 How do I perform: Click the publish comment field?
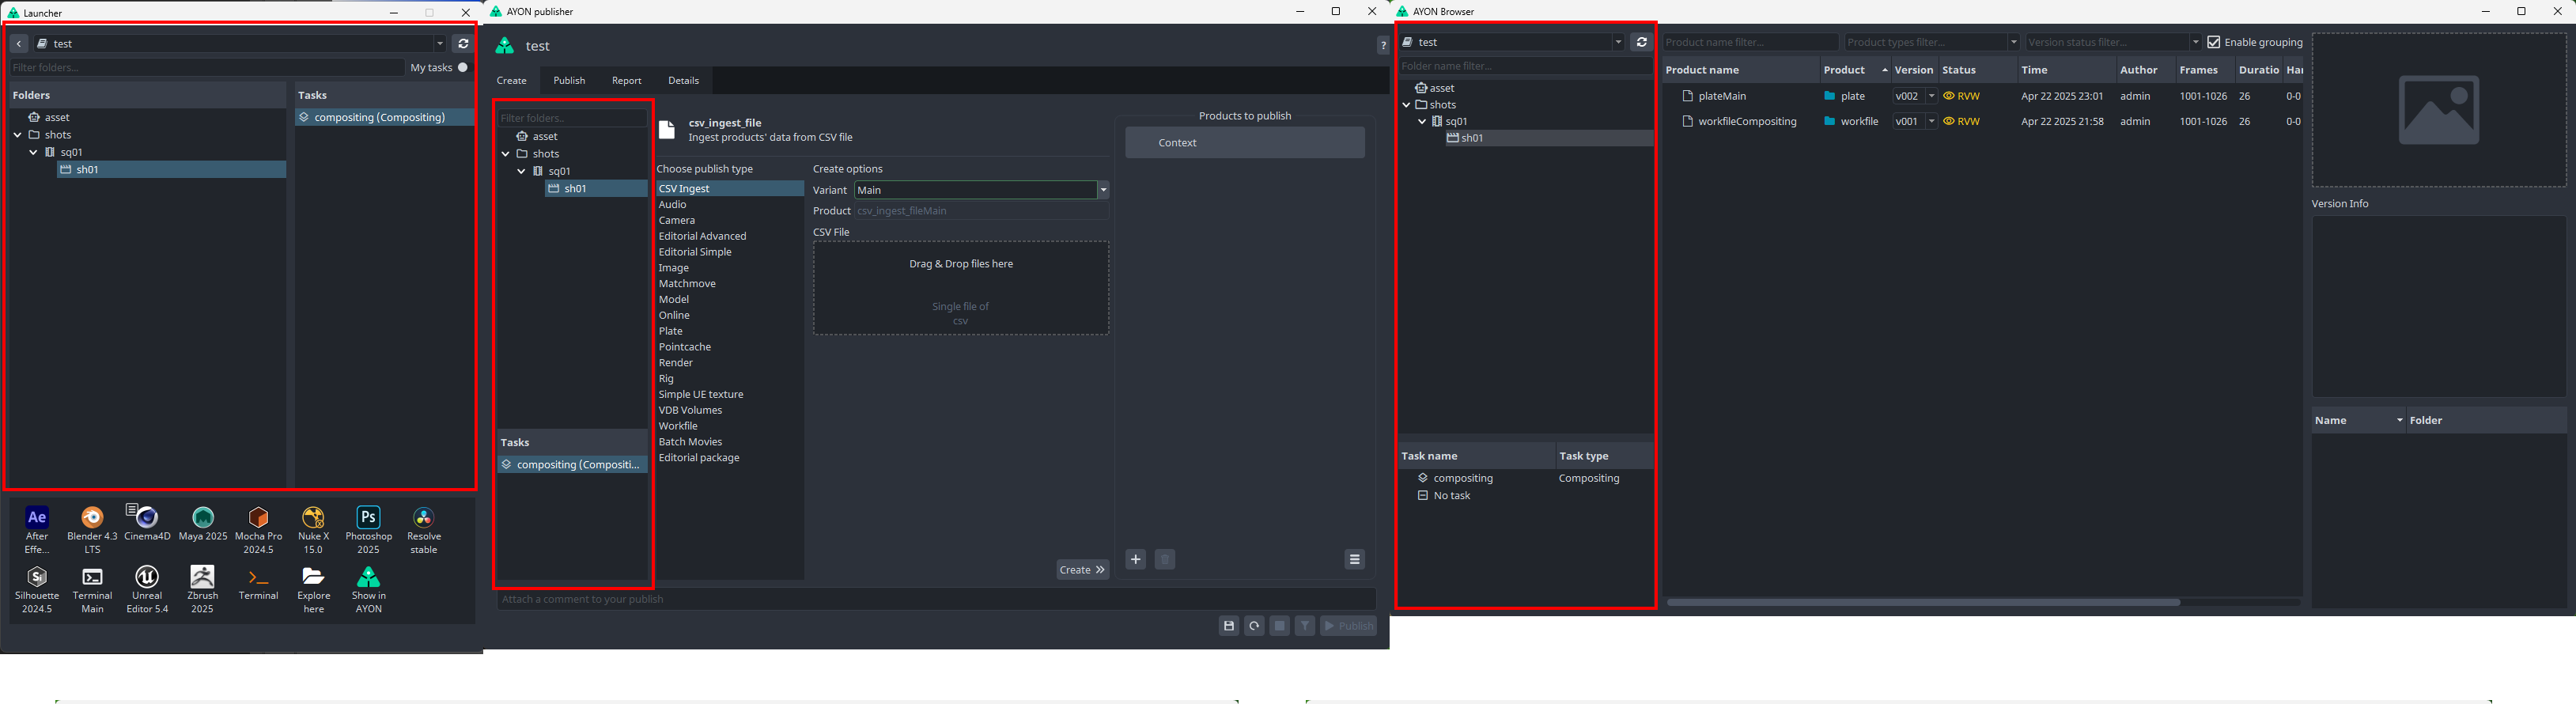point(936,599)
